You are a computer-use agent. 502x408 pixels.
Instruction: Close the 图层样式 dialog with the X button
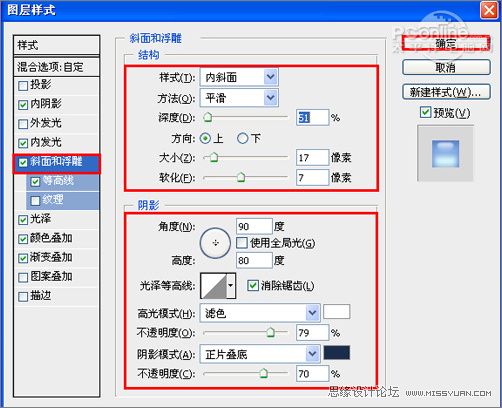[x=489, y=10]
